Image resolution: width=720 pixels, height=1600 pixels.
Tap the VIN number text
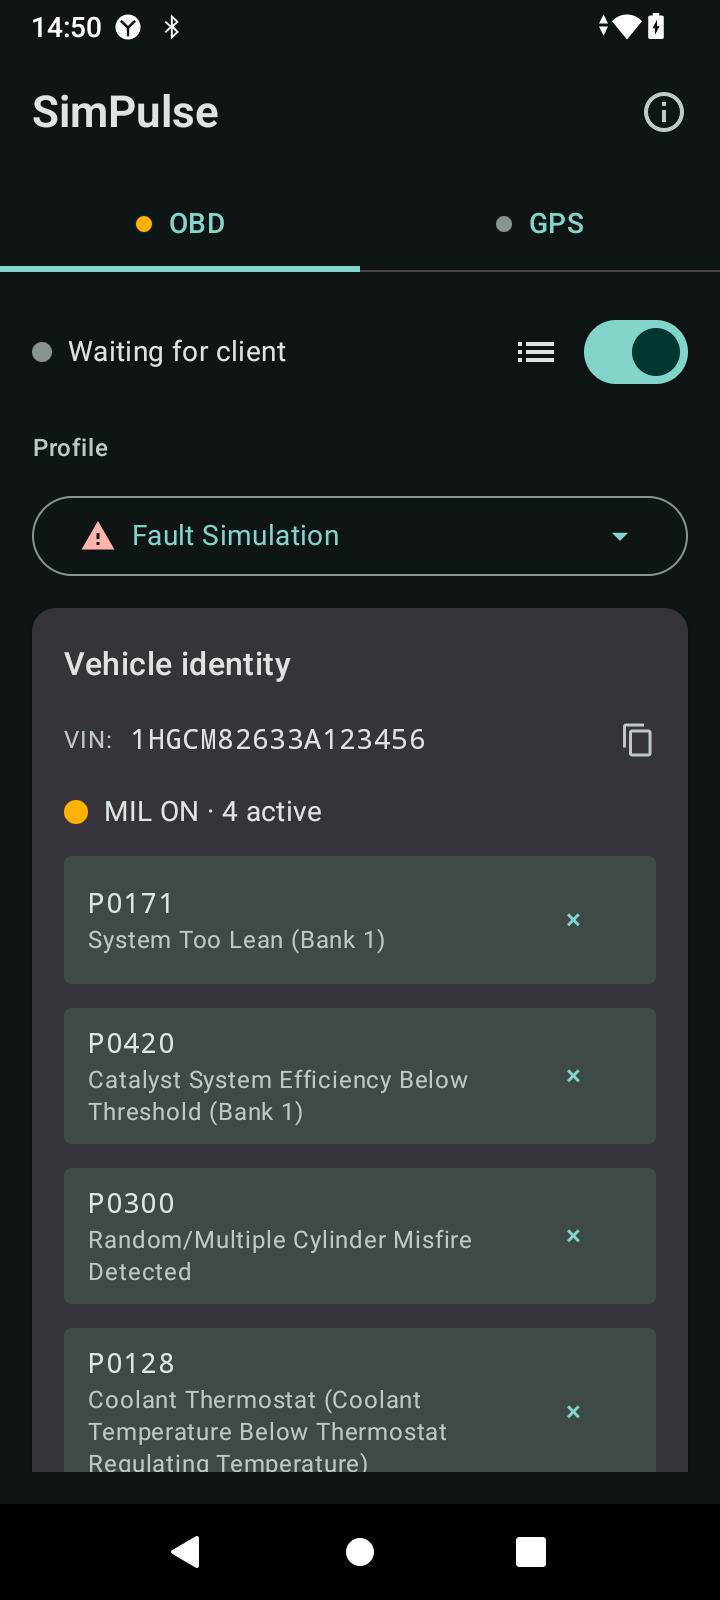point(278,740)
